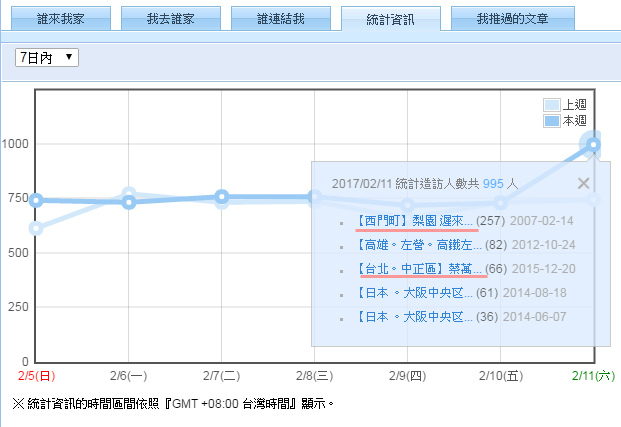Click the (257) view count
621x427 pixels.
coord(490,221)
